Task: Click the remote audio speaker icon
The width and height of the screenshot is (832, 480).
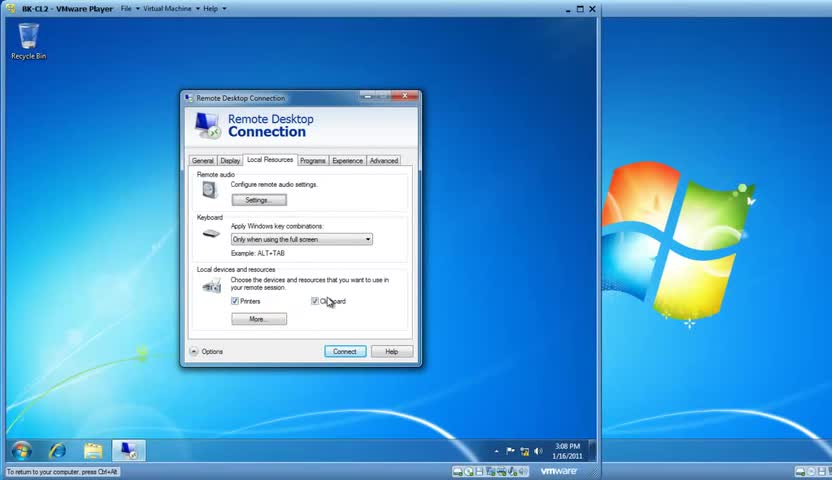Action: 210,190
